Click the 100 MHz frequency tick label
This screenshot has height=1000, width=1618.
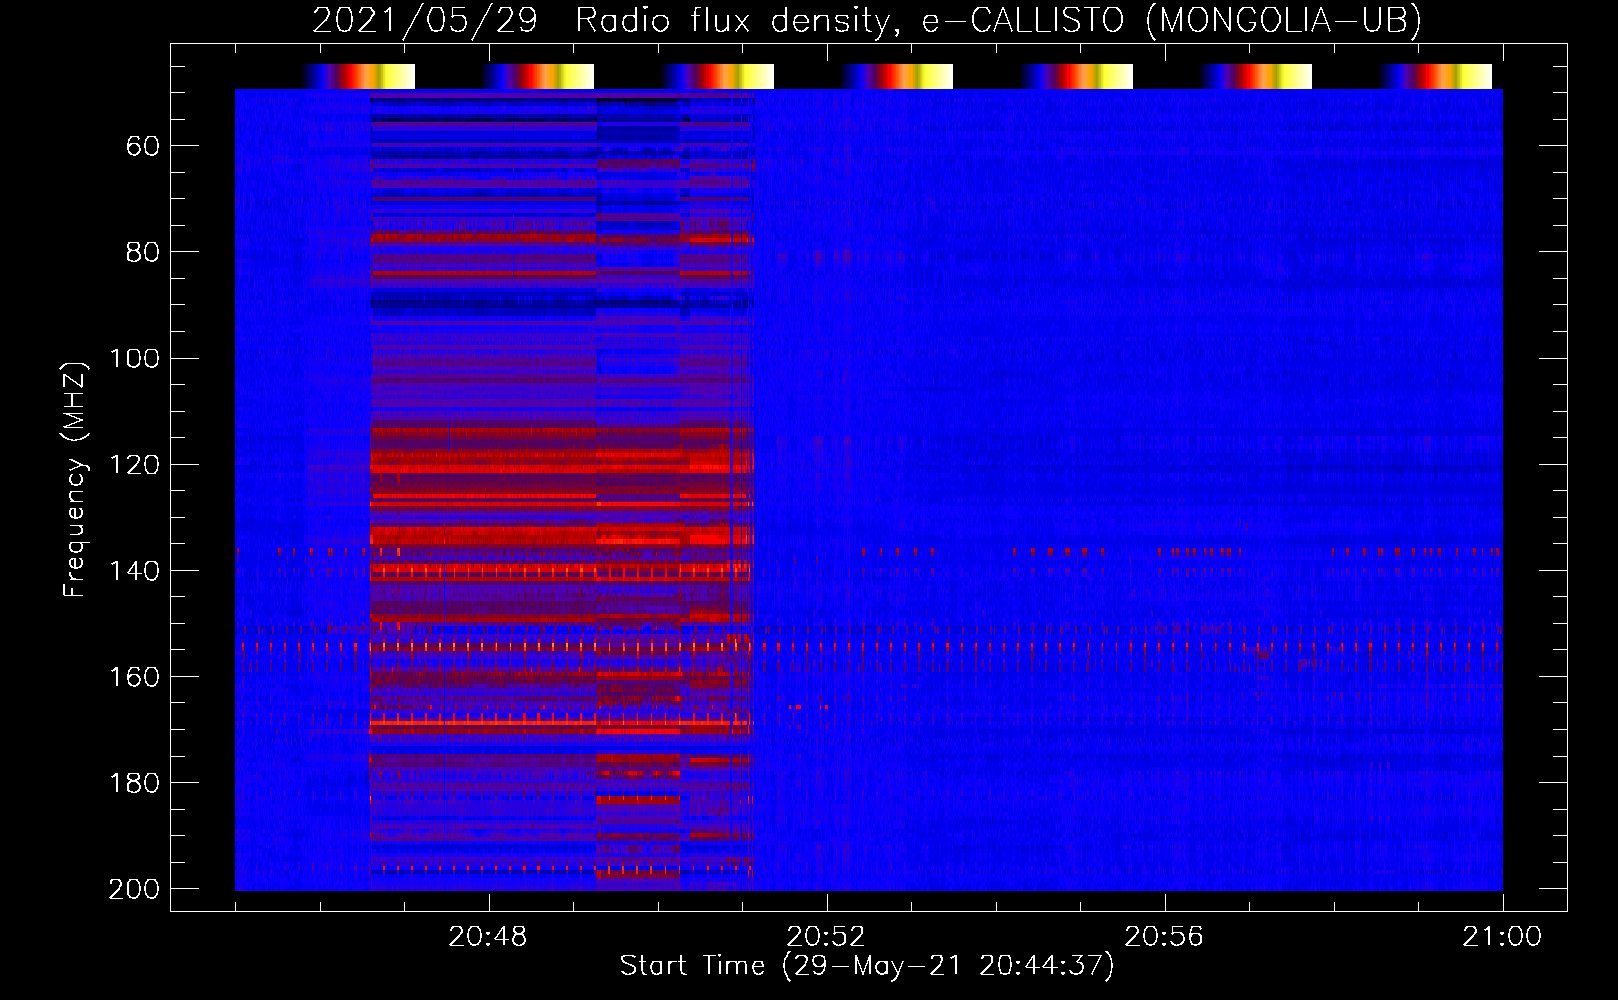coord(134,358)
